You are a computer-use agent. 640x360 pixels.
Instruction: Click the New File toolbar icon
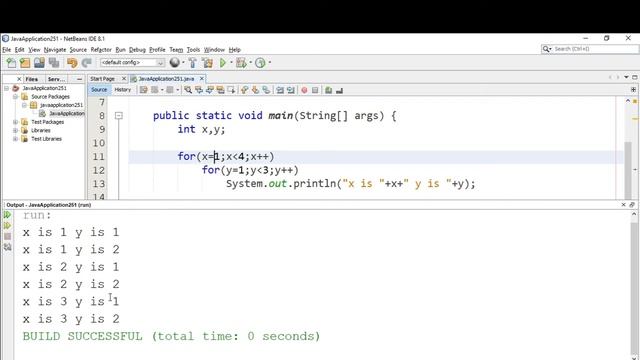tap(11, 62)
